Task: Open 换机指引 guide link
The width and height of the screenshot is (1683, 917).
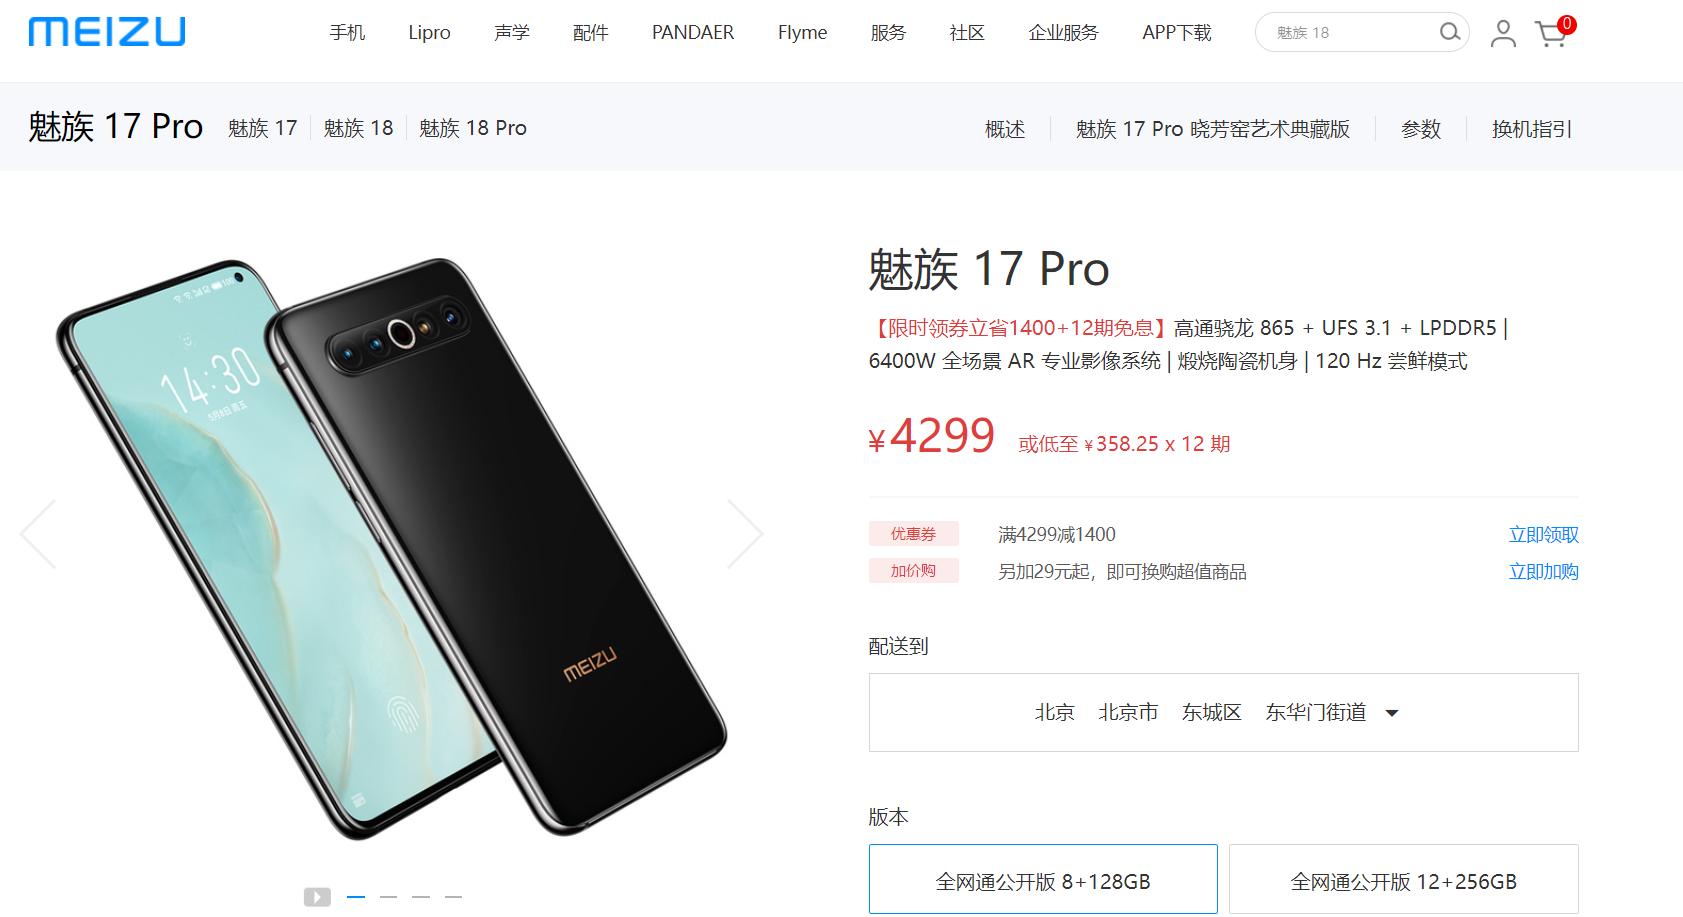Action: [x=1531, y=129]
